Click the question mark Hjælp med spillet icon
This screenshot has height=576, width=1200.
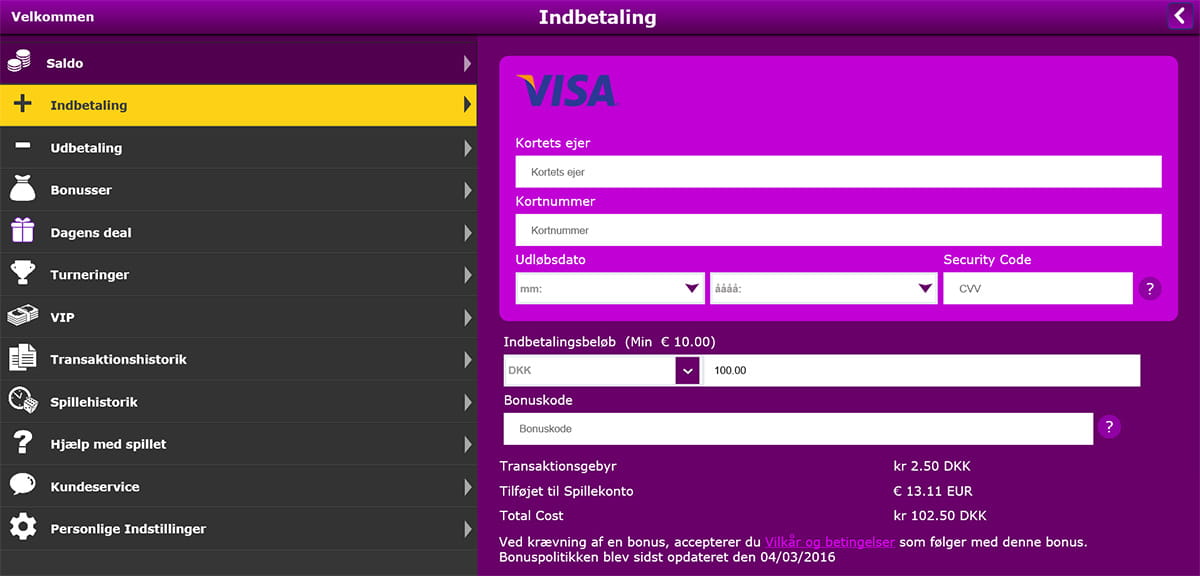(22, 443)
